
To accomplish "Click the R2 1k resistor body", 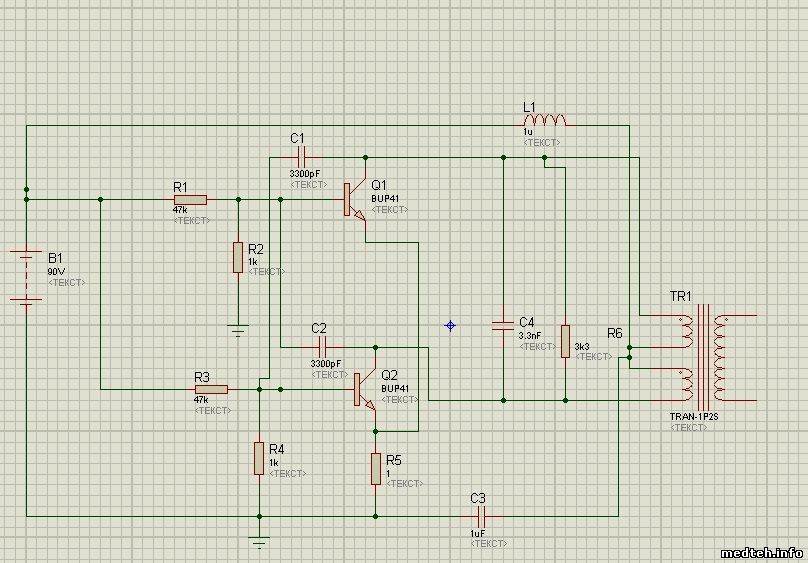I will click(x=238, y=255).
